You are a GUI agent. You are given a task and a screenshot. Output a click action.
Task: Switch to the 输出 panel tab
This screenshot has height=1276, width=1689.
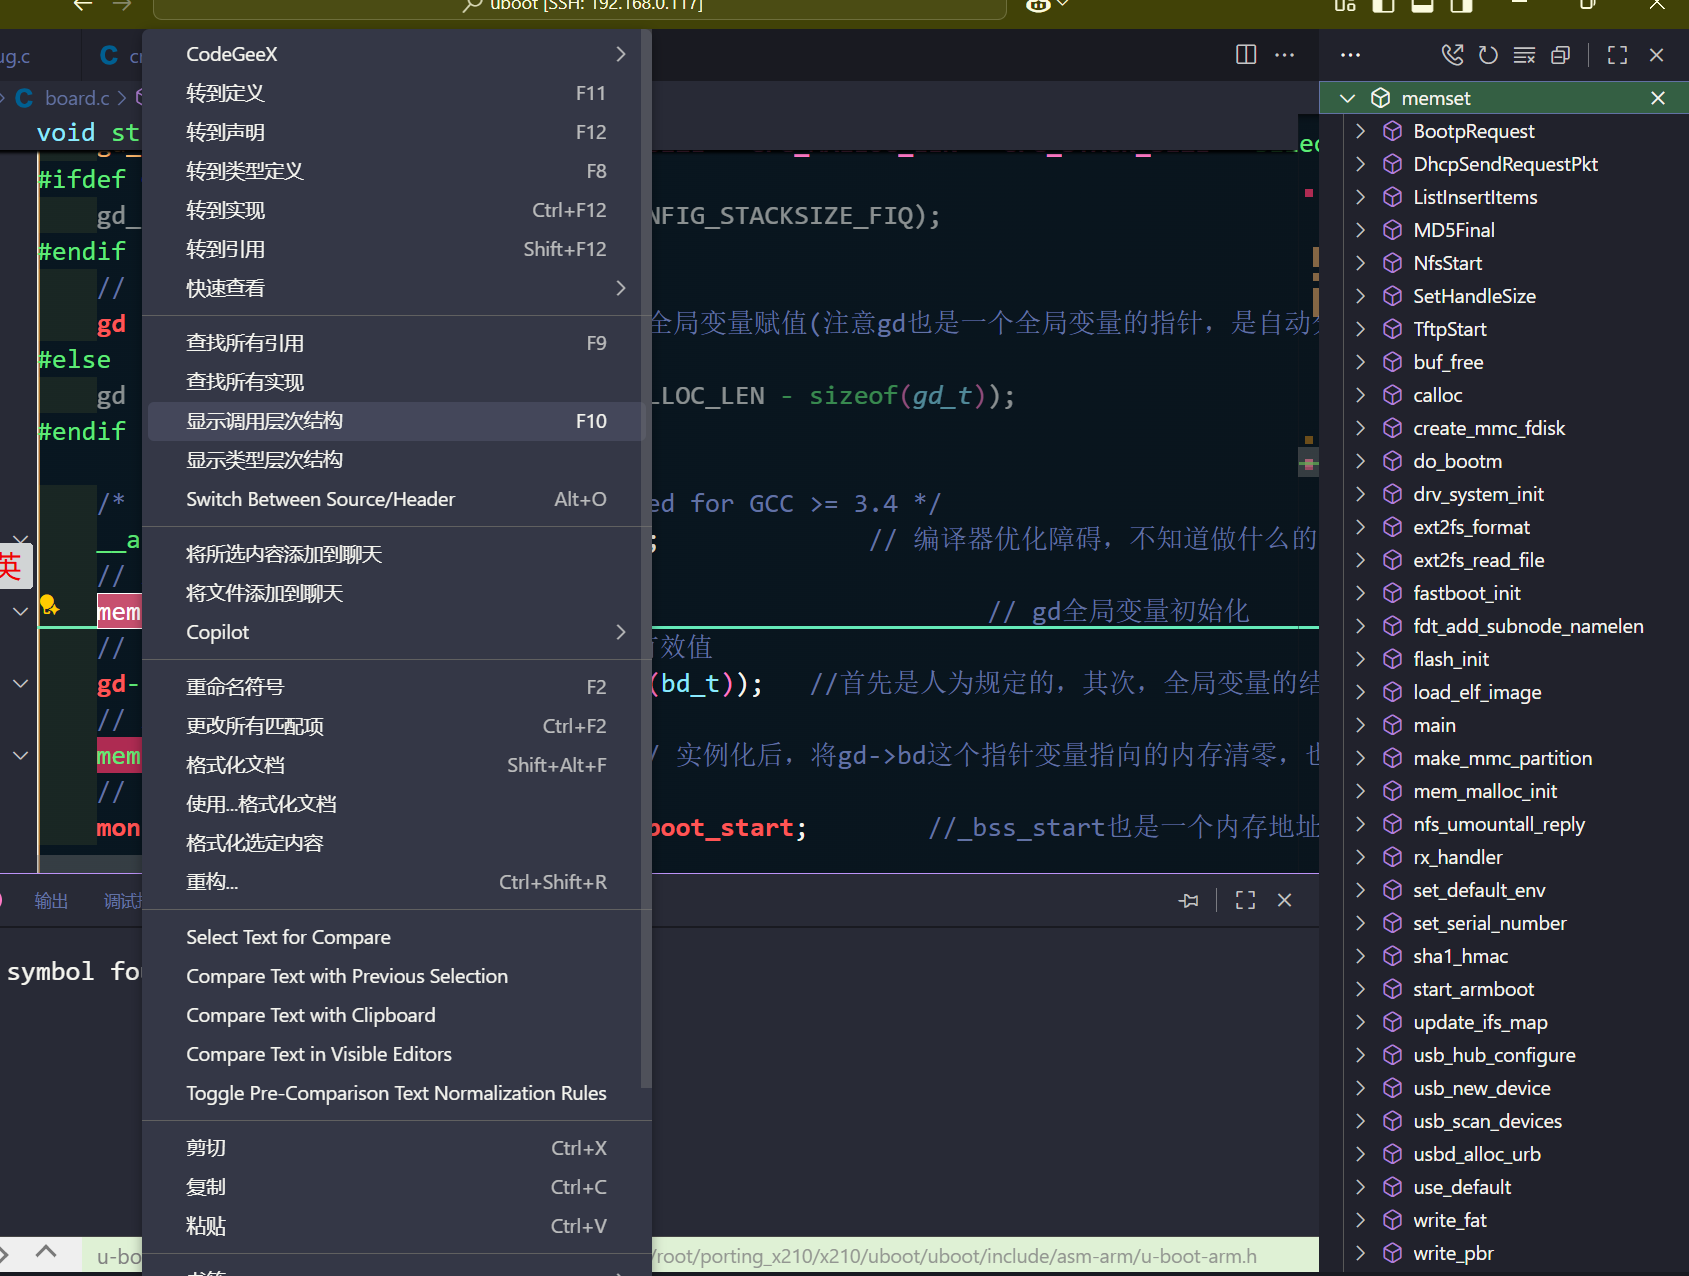(x=51, y=901)
